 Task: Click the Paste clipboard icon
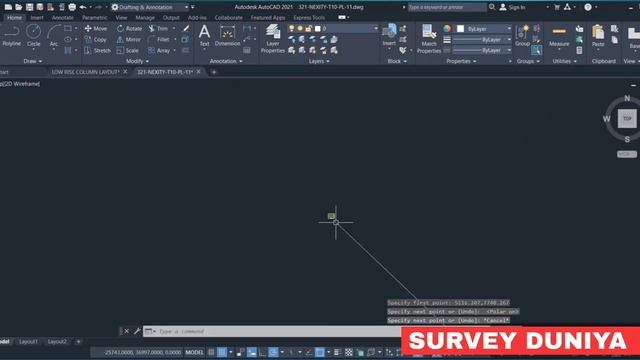point(598,36)
